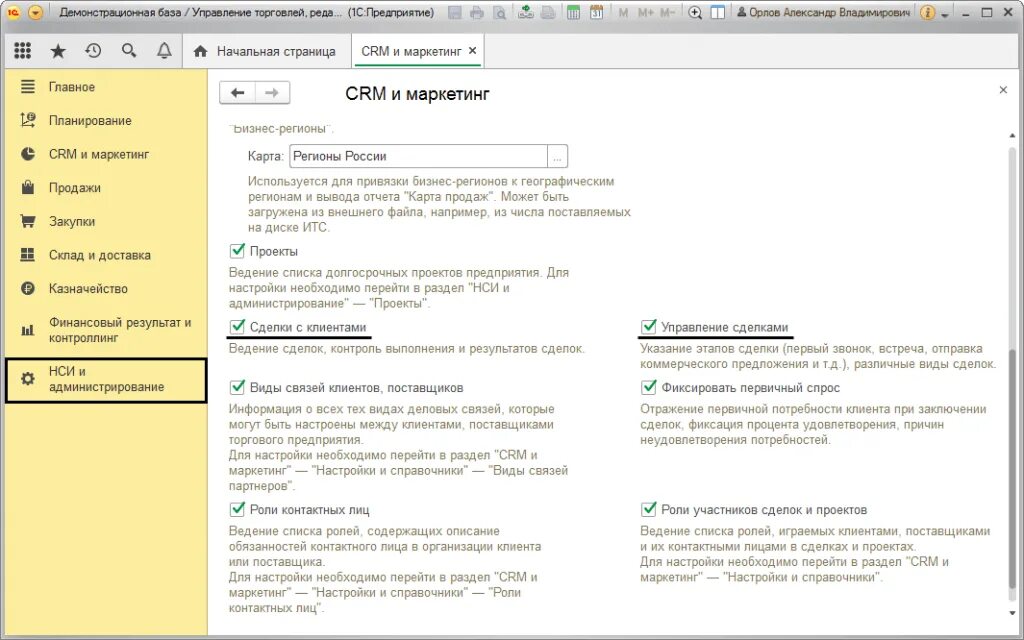Open the calculator icon in title bar

click(573, 12)
